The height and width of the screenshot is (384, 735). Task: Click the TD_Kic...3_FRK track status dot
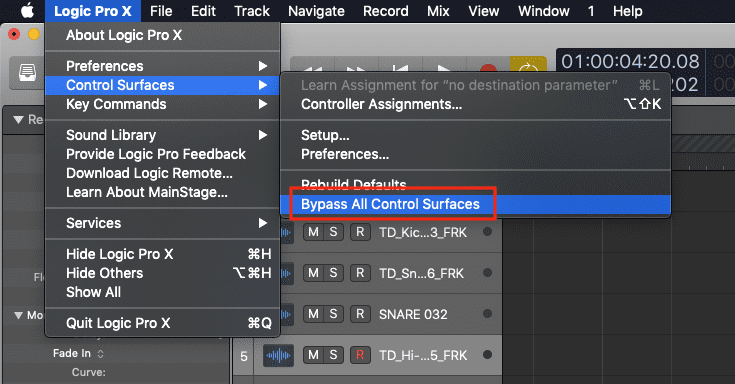[488, 232]
